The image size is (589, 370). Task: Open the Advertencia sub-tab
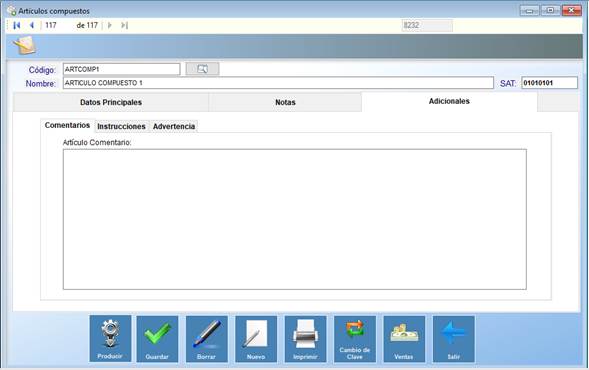click(174, 127)
